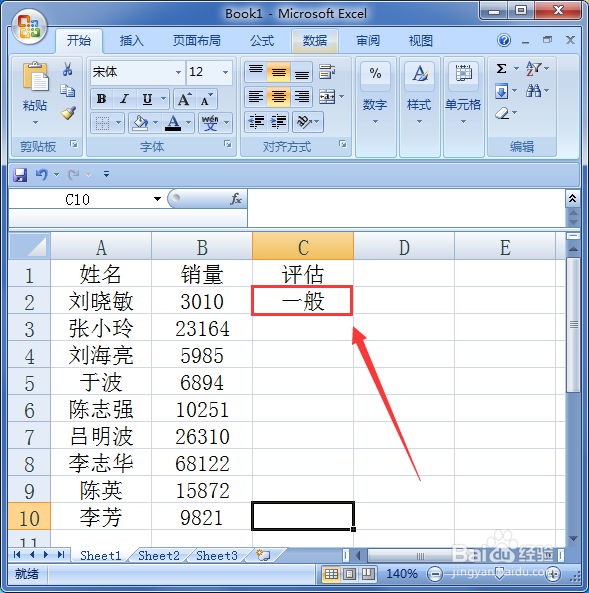Click Sort and Filter icon
The image size is (589, 593).
(533, 68)
